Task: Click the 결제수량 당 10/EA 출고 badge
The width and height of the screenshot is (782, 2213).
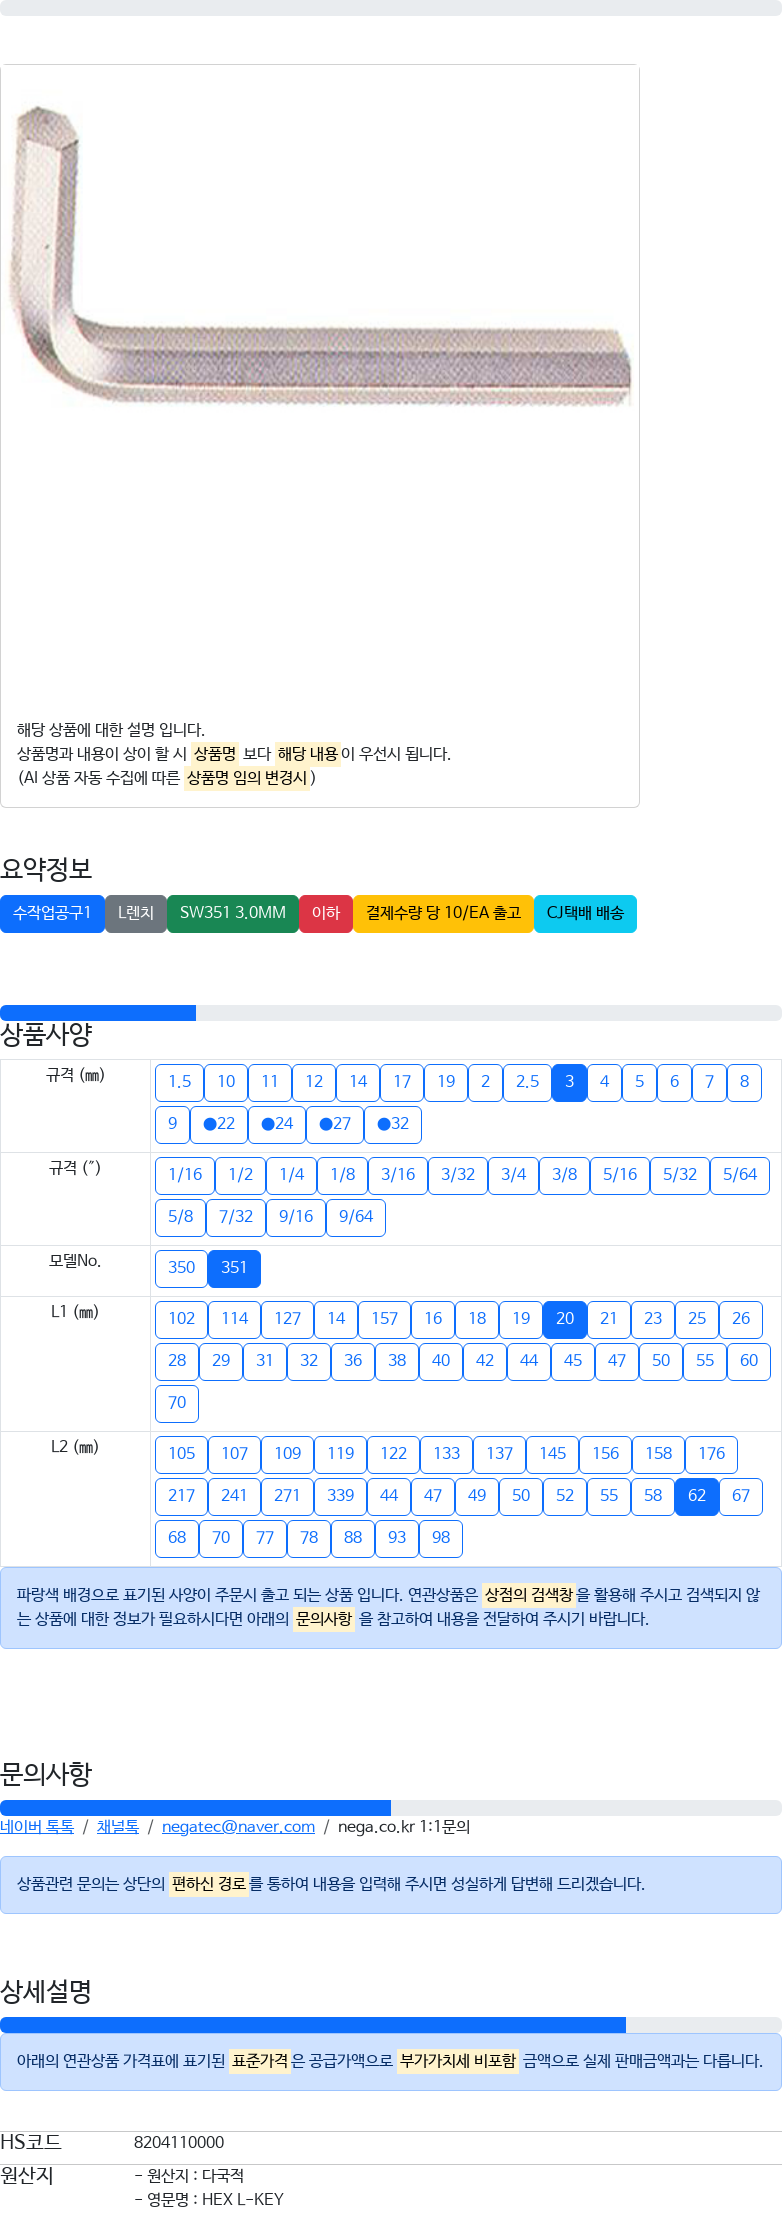Action: point(443,913)
